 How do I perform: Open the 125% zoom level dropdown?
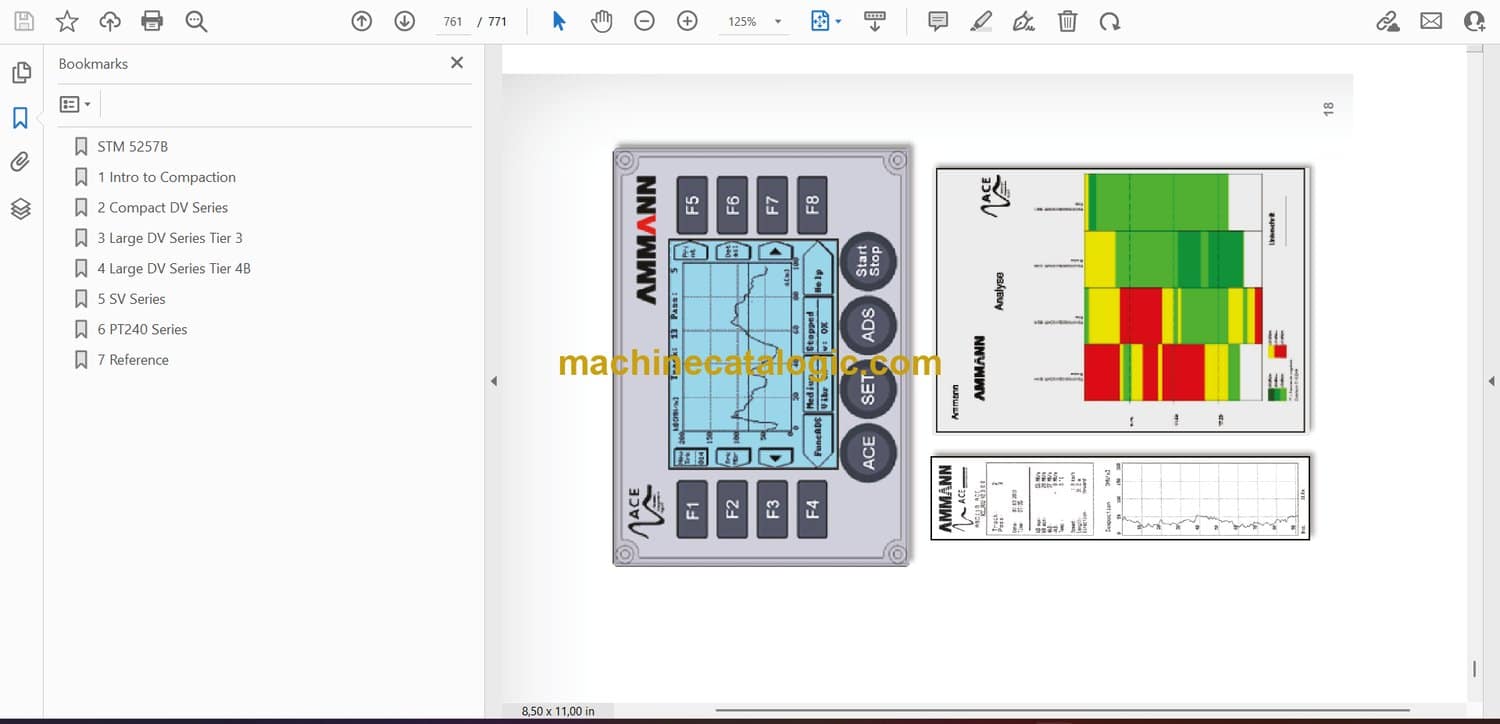753,21
